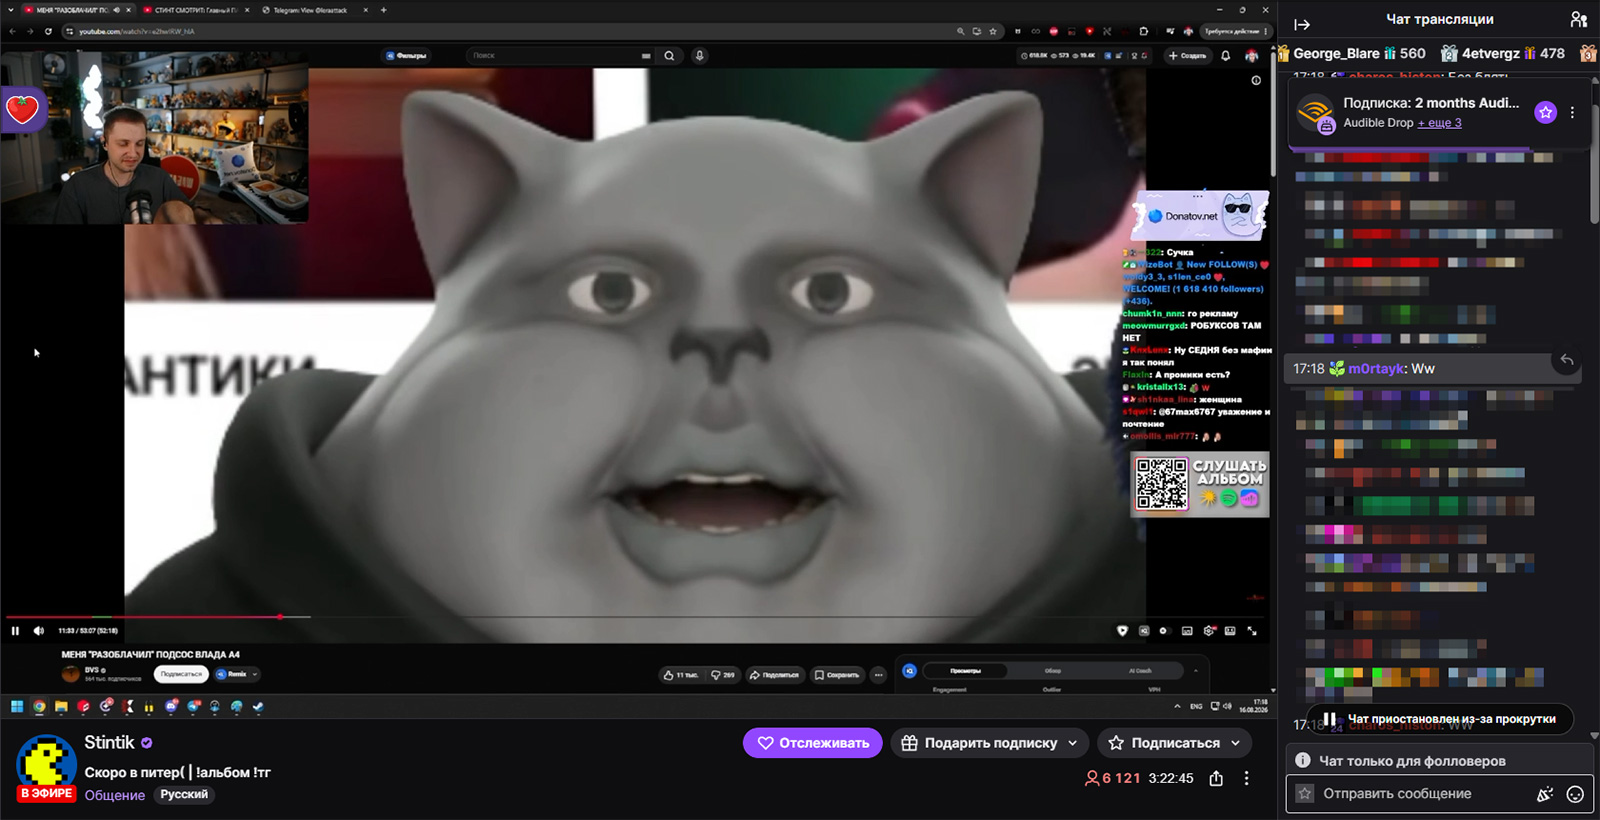Click the 6 121 viewer count
This screenshot has width=1600, height=820.
[1113, 778]
